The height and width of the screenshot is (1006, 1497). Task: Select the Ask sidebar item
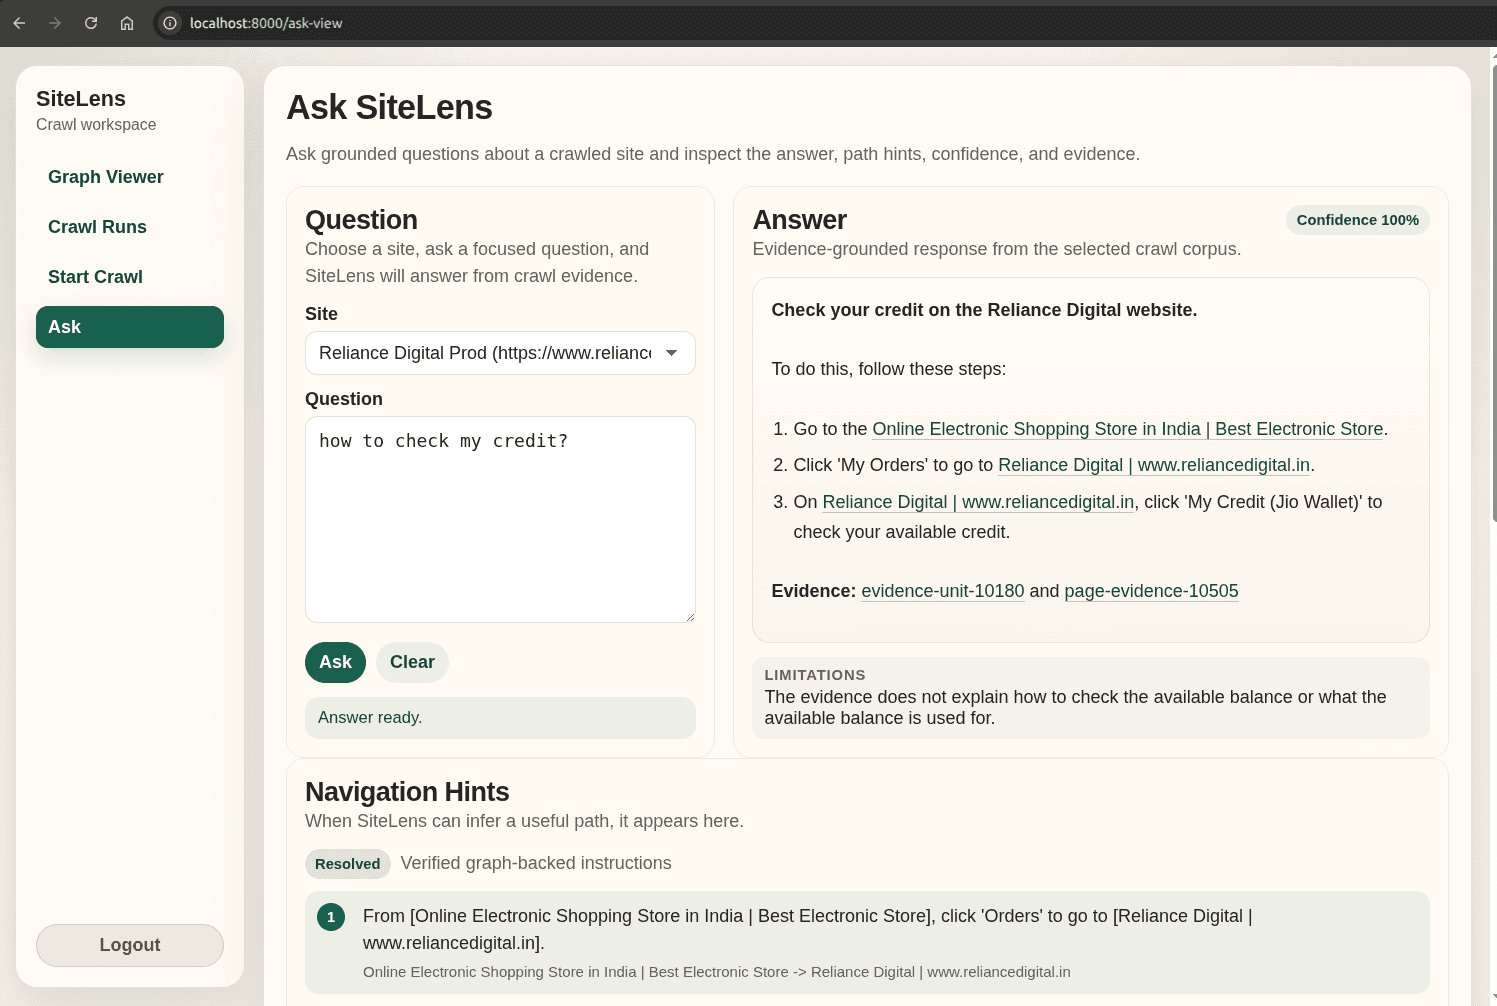coord(130,327)
